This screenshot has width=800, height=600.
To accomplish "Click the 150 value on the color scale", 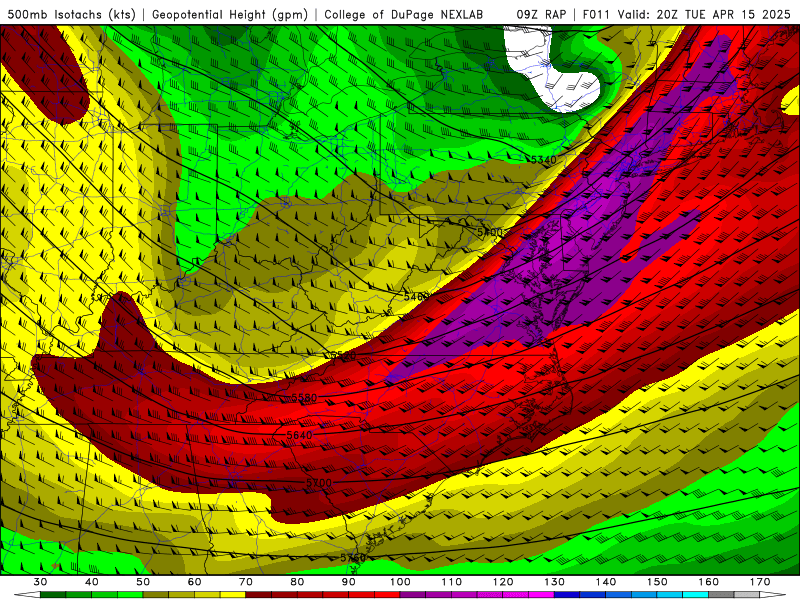I will tap(658, 582).
